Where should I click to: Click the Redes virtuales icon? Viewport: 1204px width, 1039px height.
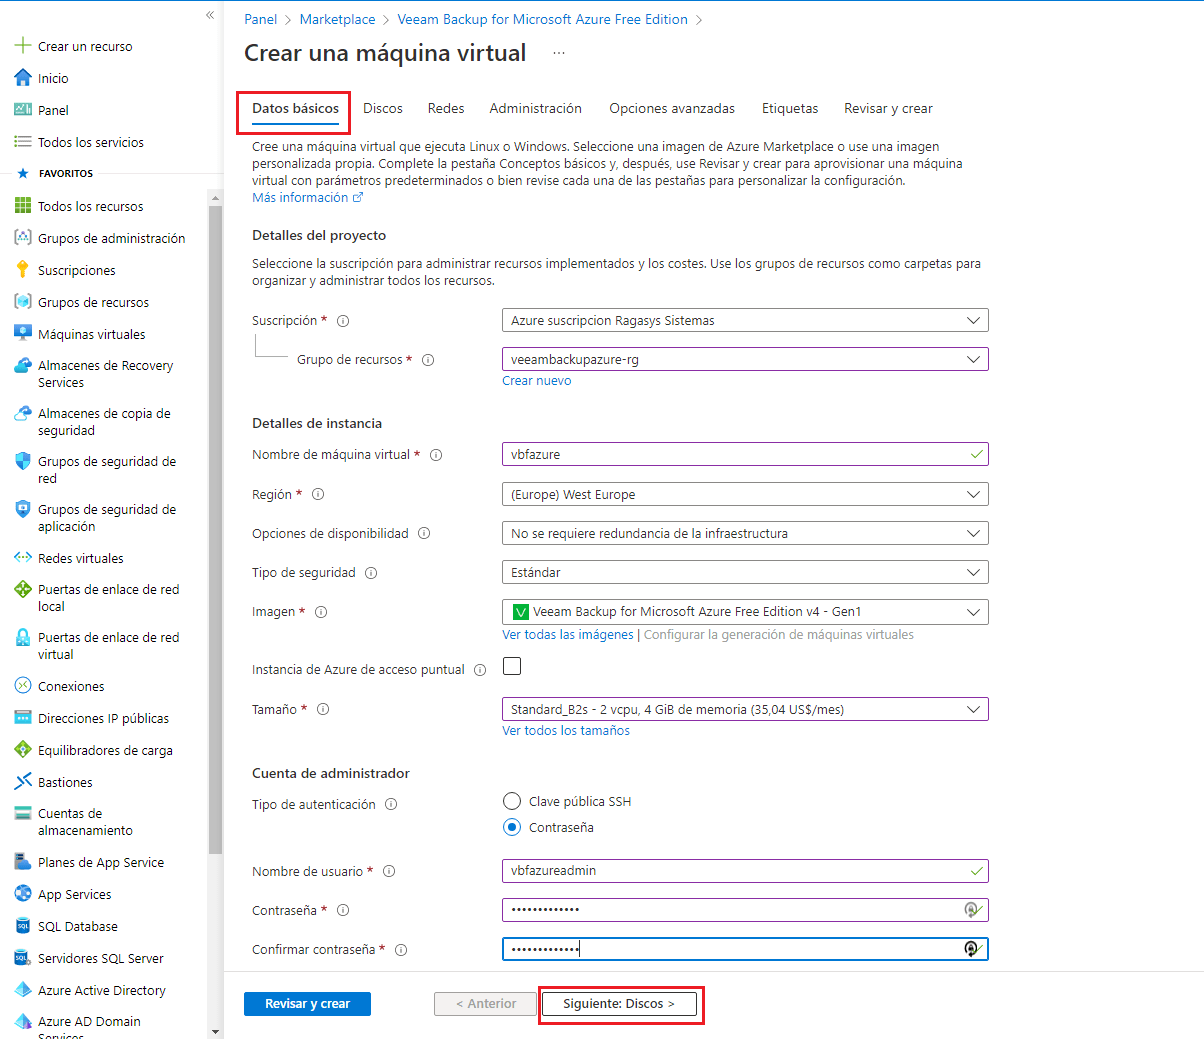coord(22,558)
